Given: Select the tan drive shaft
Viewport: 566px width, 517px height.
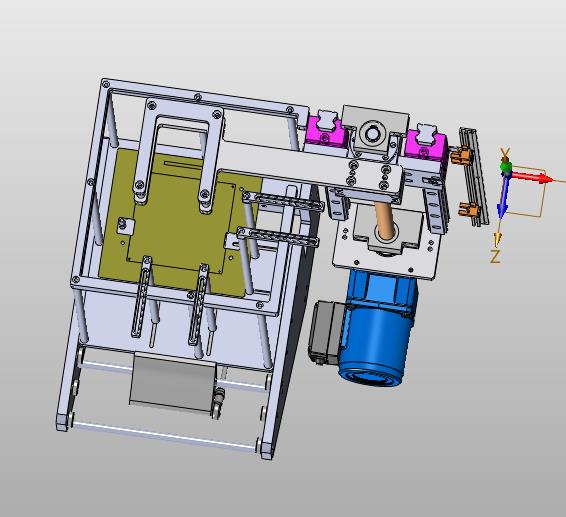Looking at the screenshot, I should 384,220.
